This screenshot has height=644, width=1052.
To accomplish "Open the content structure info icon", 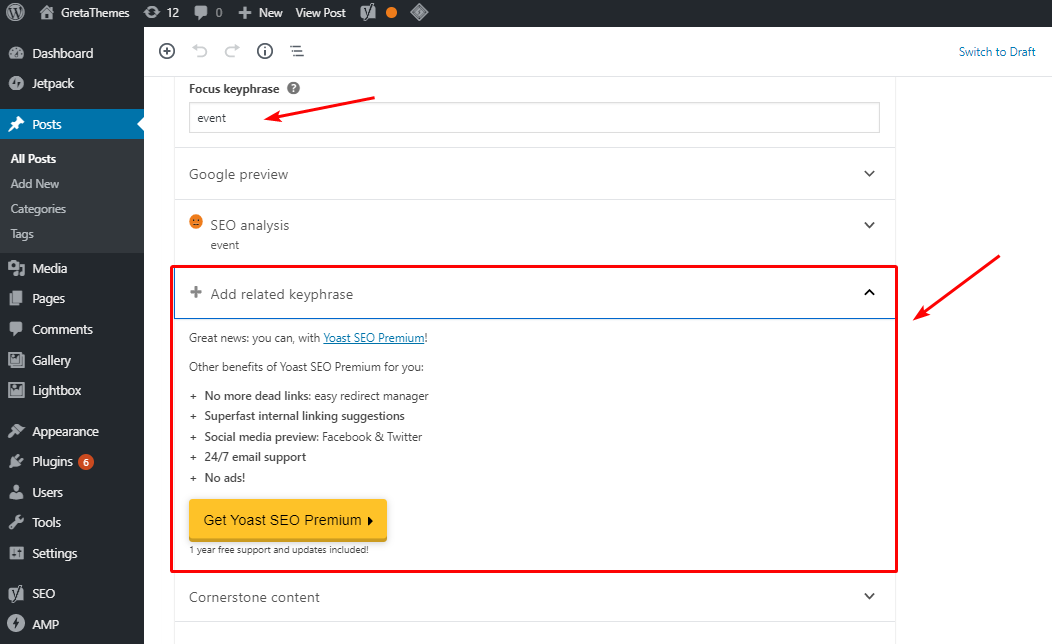I will coord(265,51).
